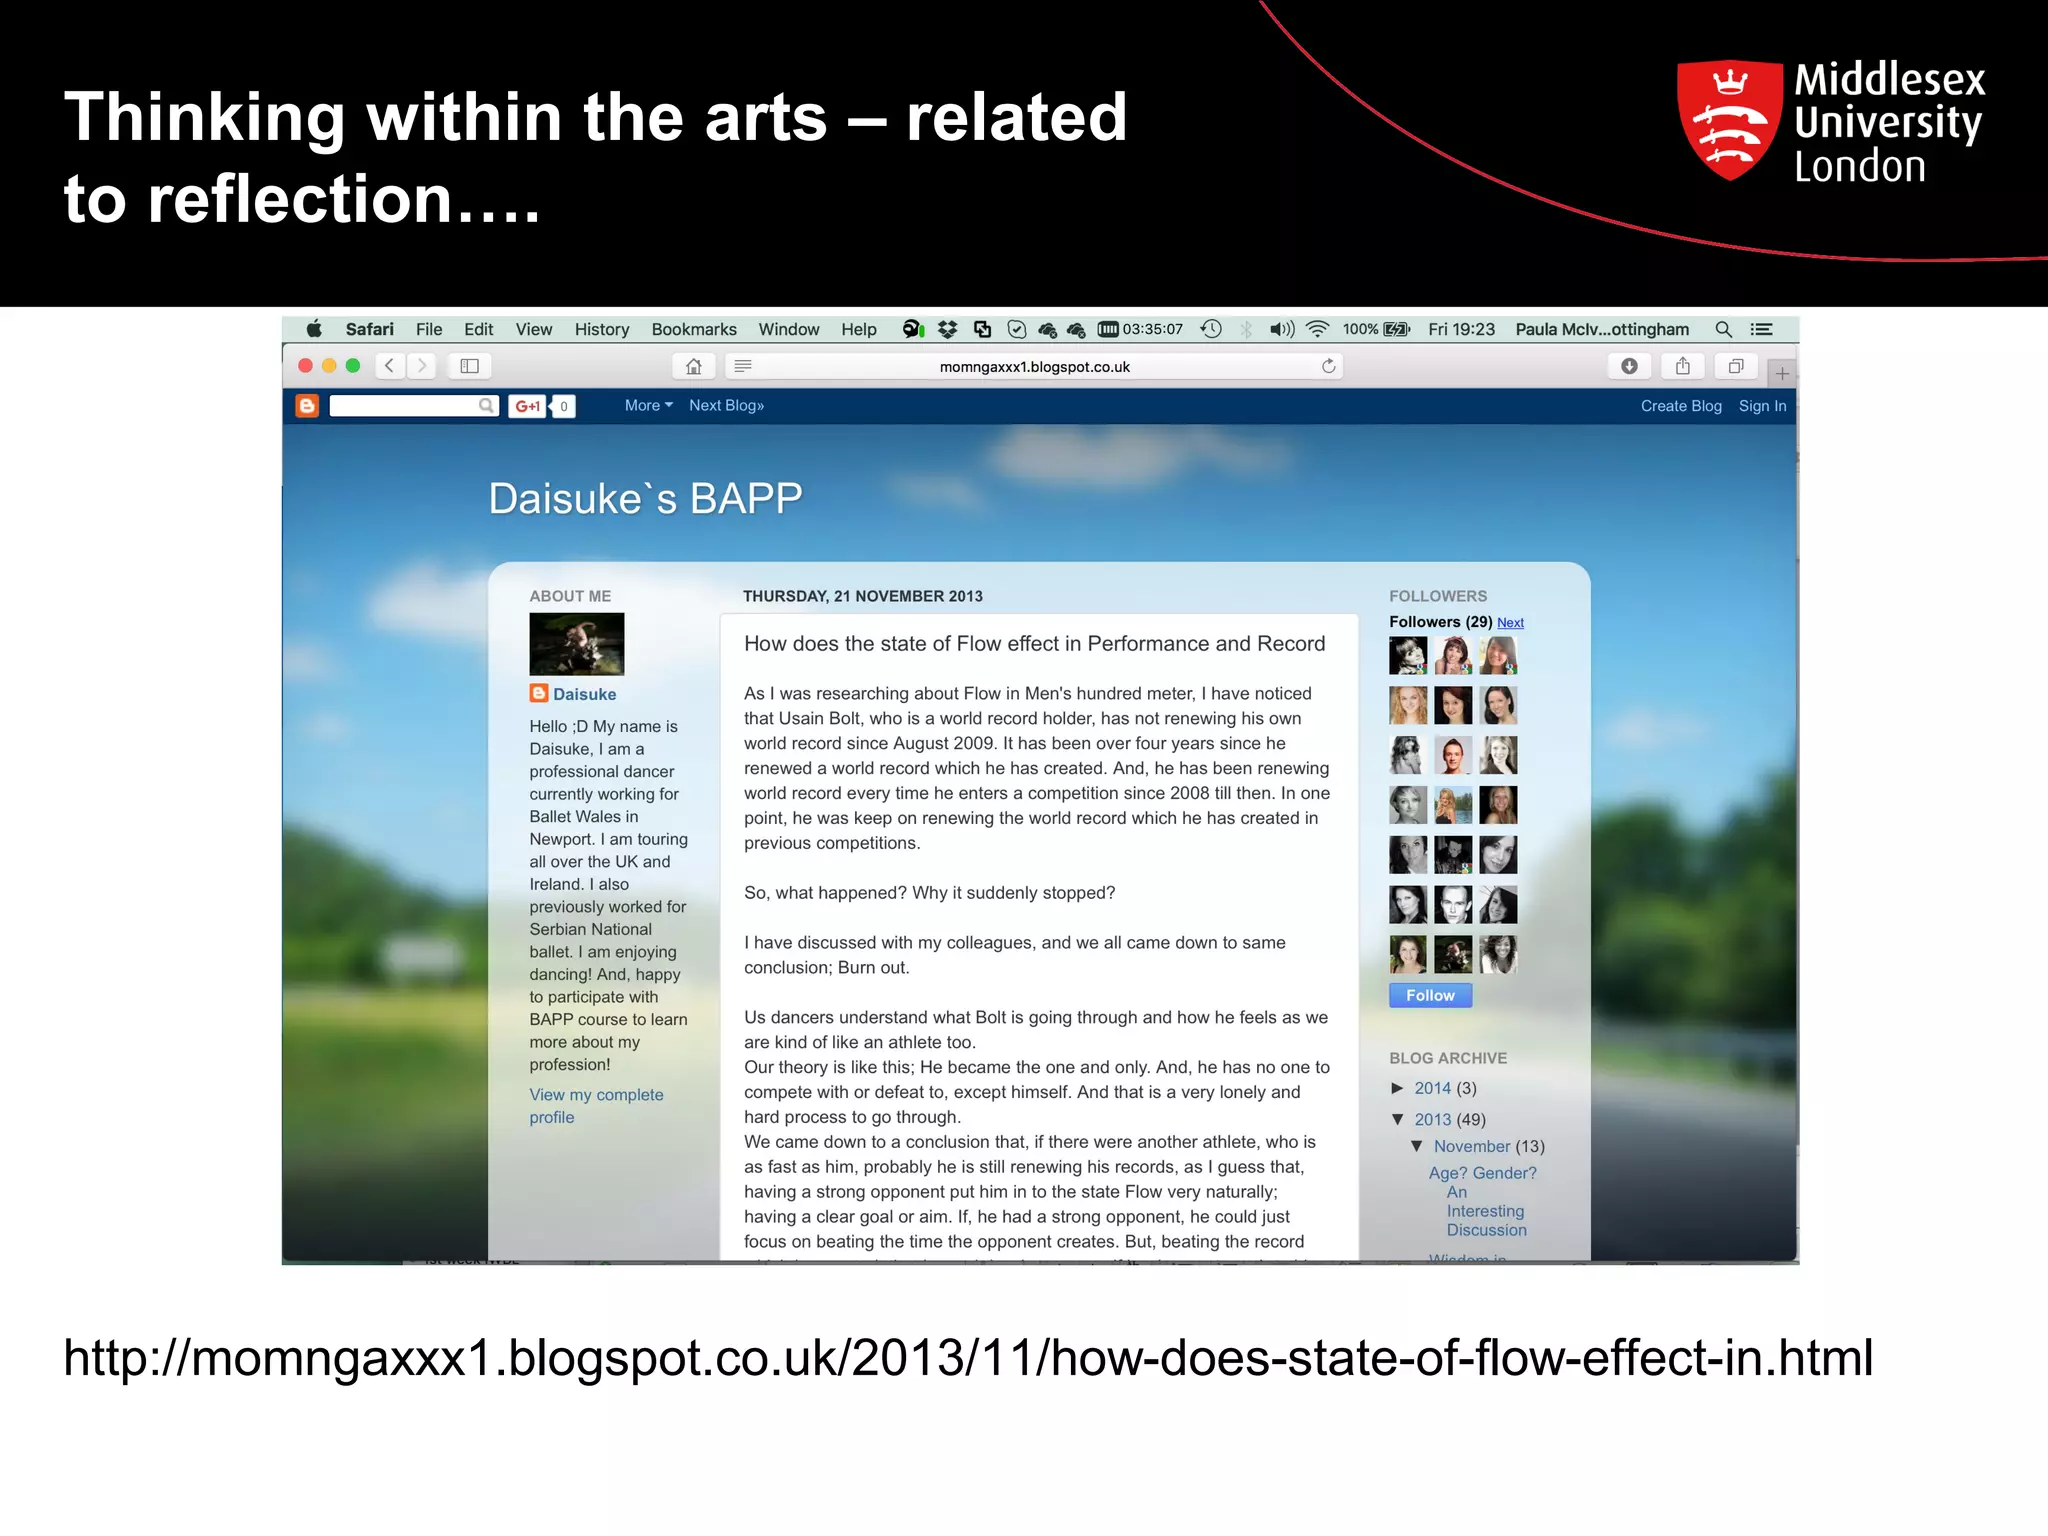The height and width of the screenshot is (1536, 2048).
Task: Click the Blogger navbar search magnifier
Action: (486, 405)
